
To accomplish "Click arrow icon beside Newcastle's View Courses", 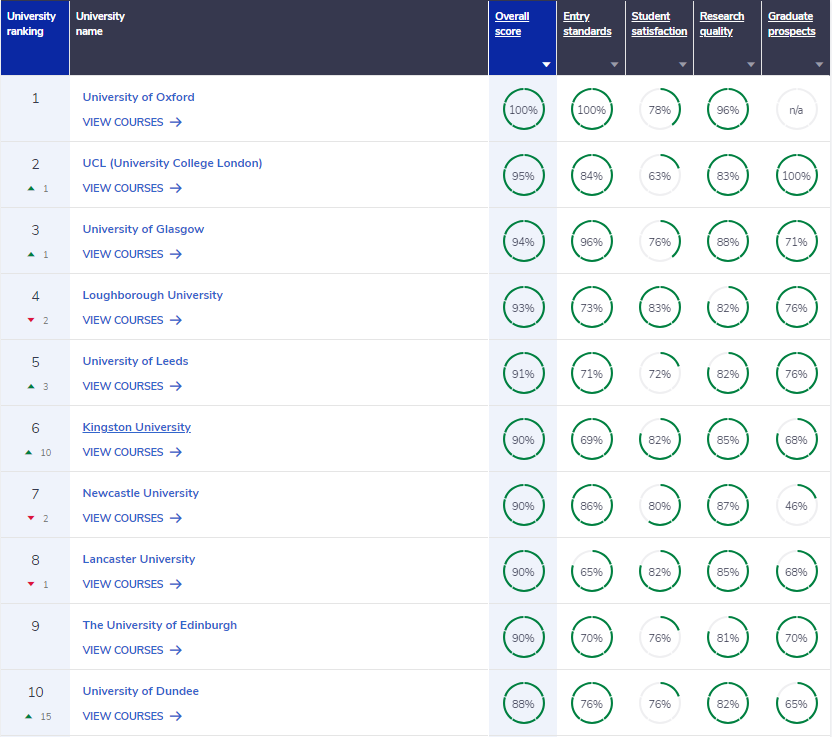I will coord(176,518).
